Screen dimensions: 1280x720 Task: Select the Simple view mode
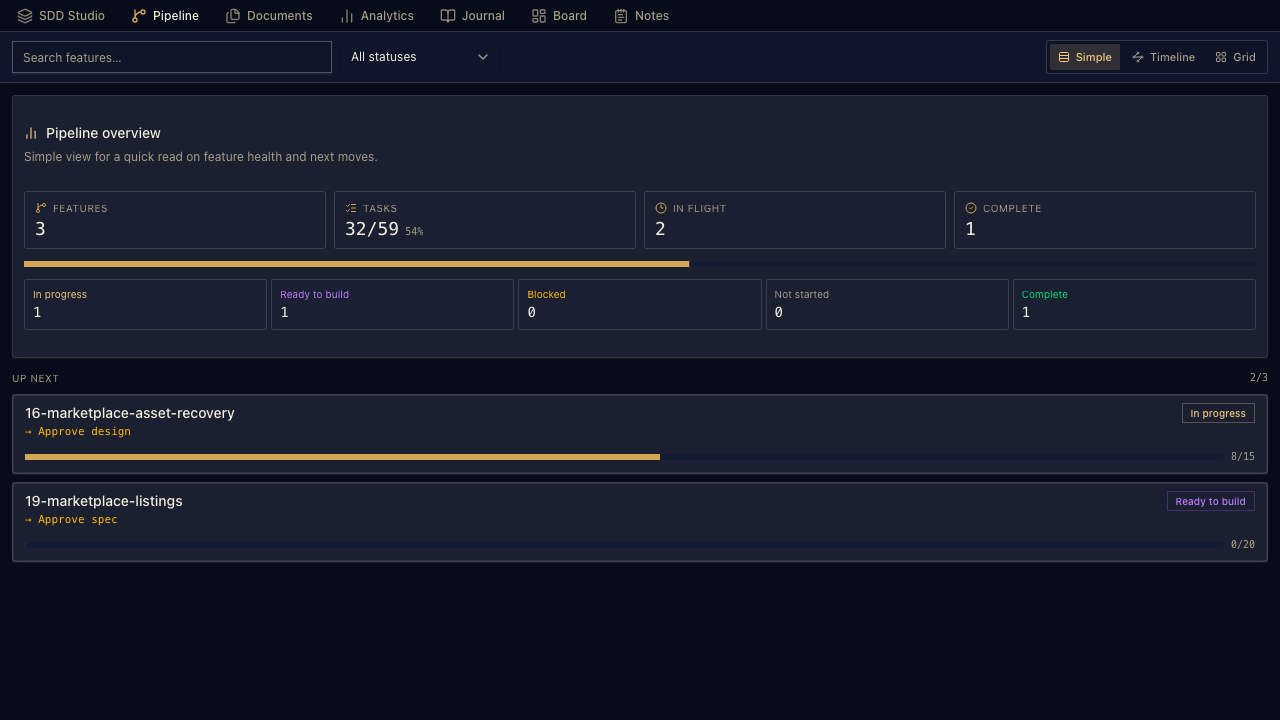(1085, 57)
